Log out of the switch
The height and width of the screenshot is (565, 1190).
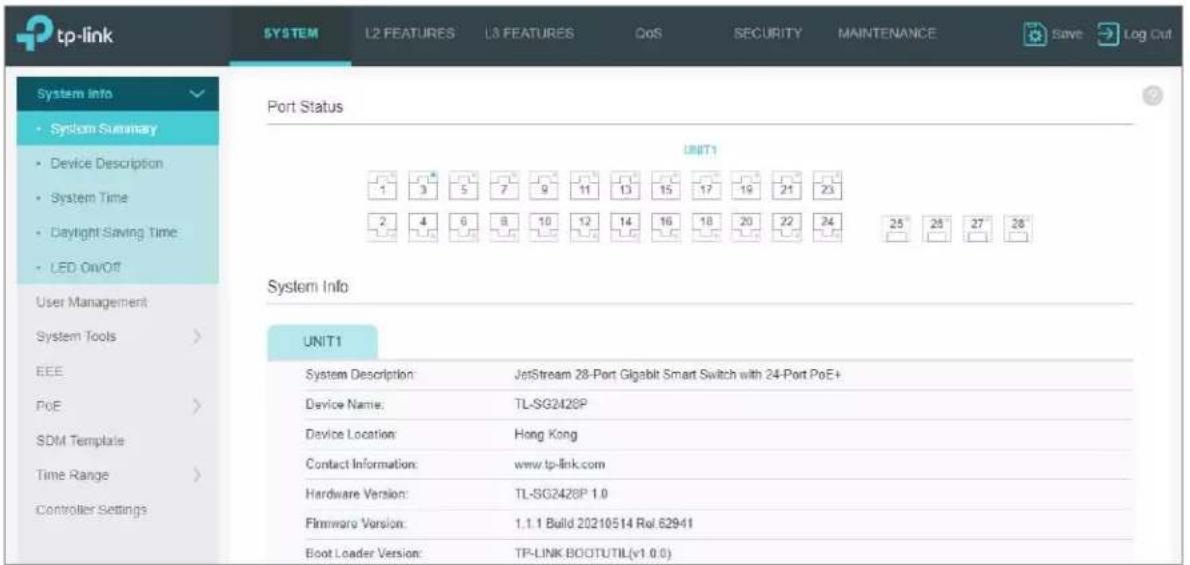tap(1135, 33)
